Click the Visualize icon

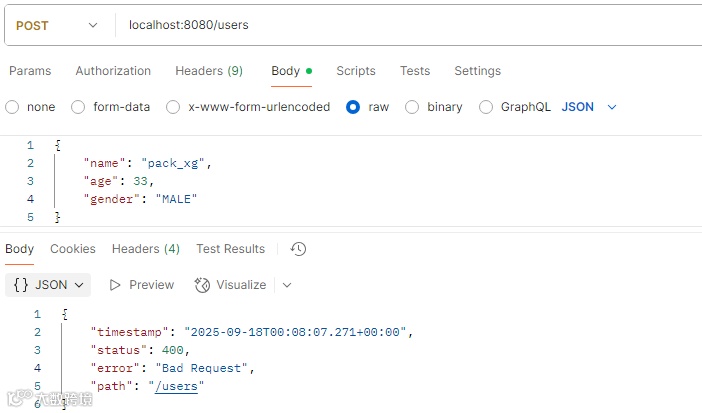[x=203, y=285]
